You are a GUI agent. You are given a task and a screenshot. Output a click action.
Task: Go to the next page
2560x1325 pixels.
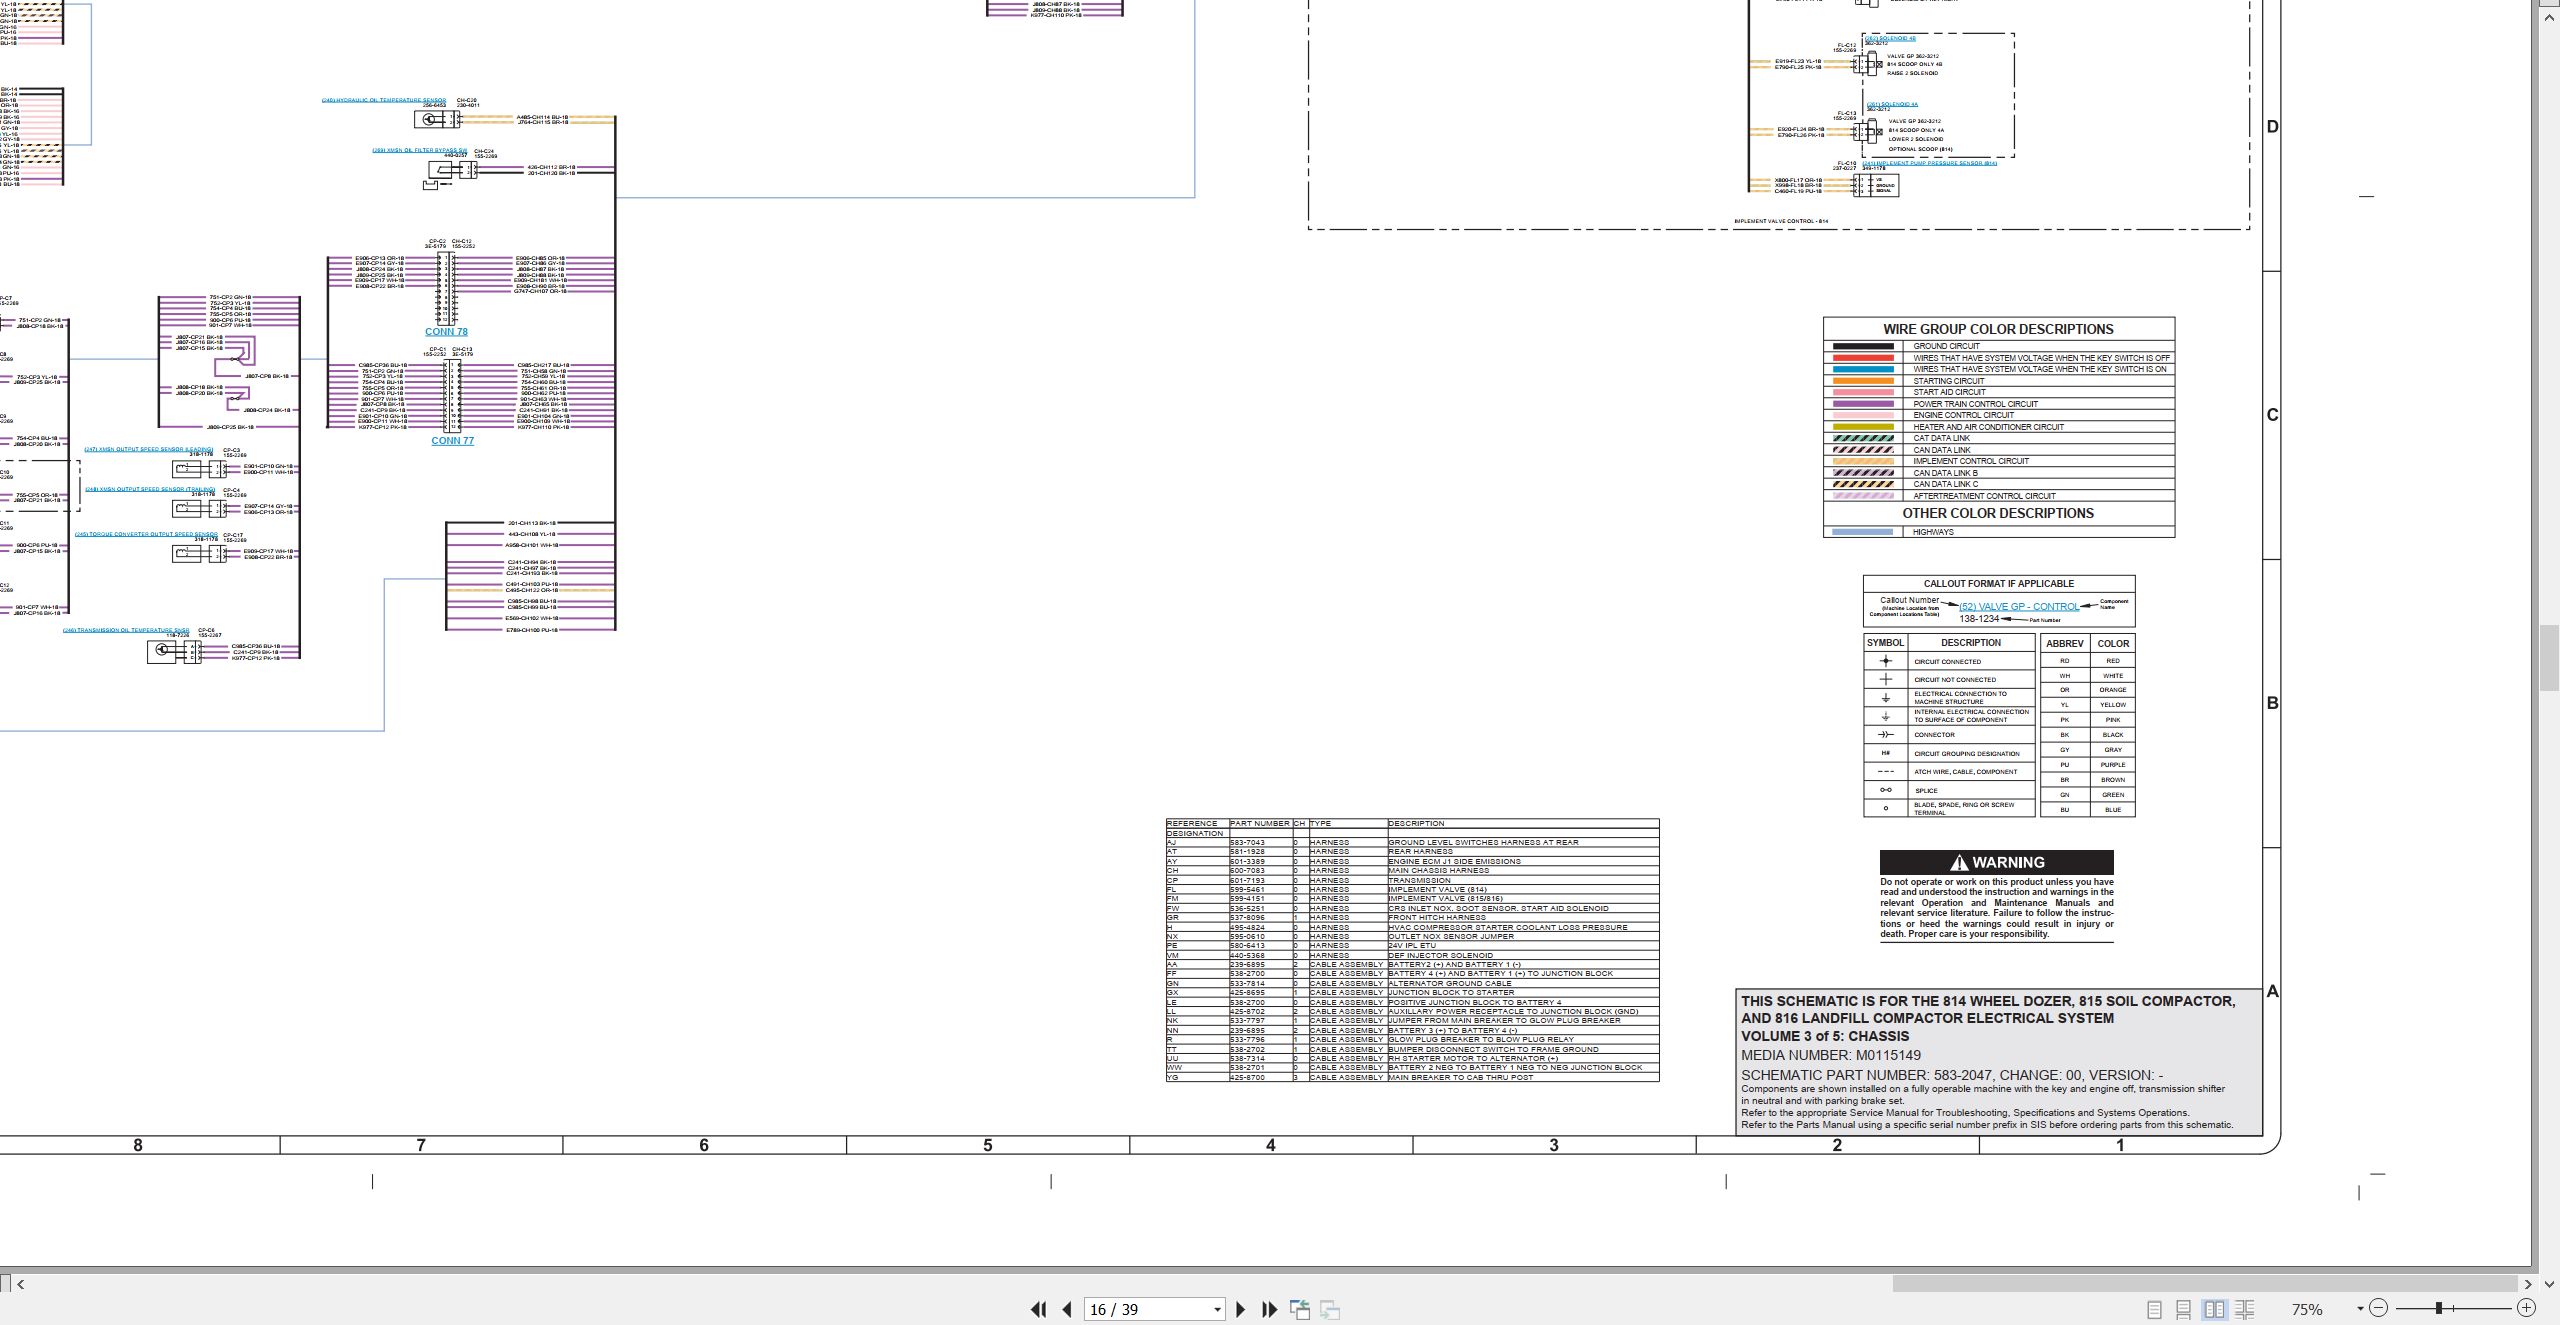[1241, 1309]
